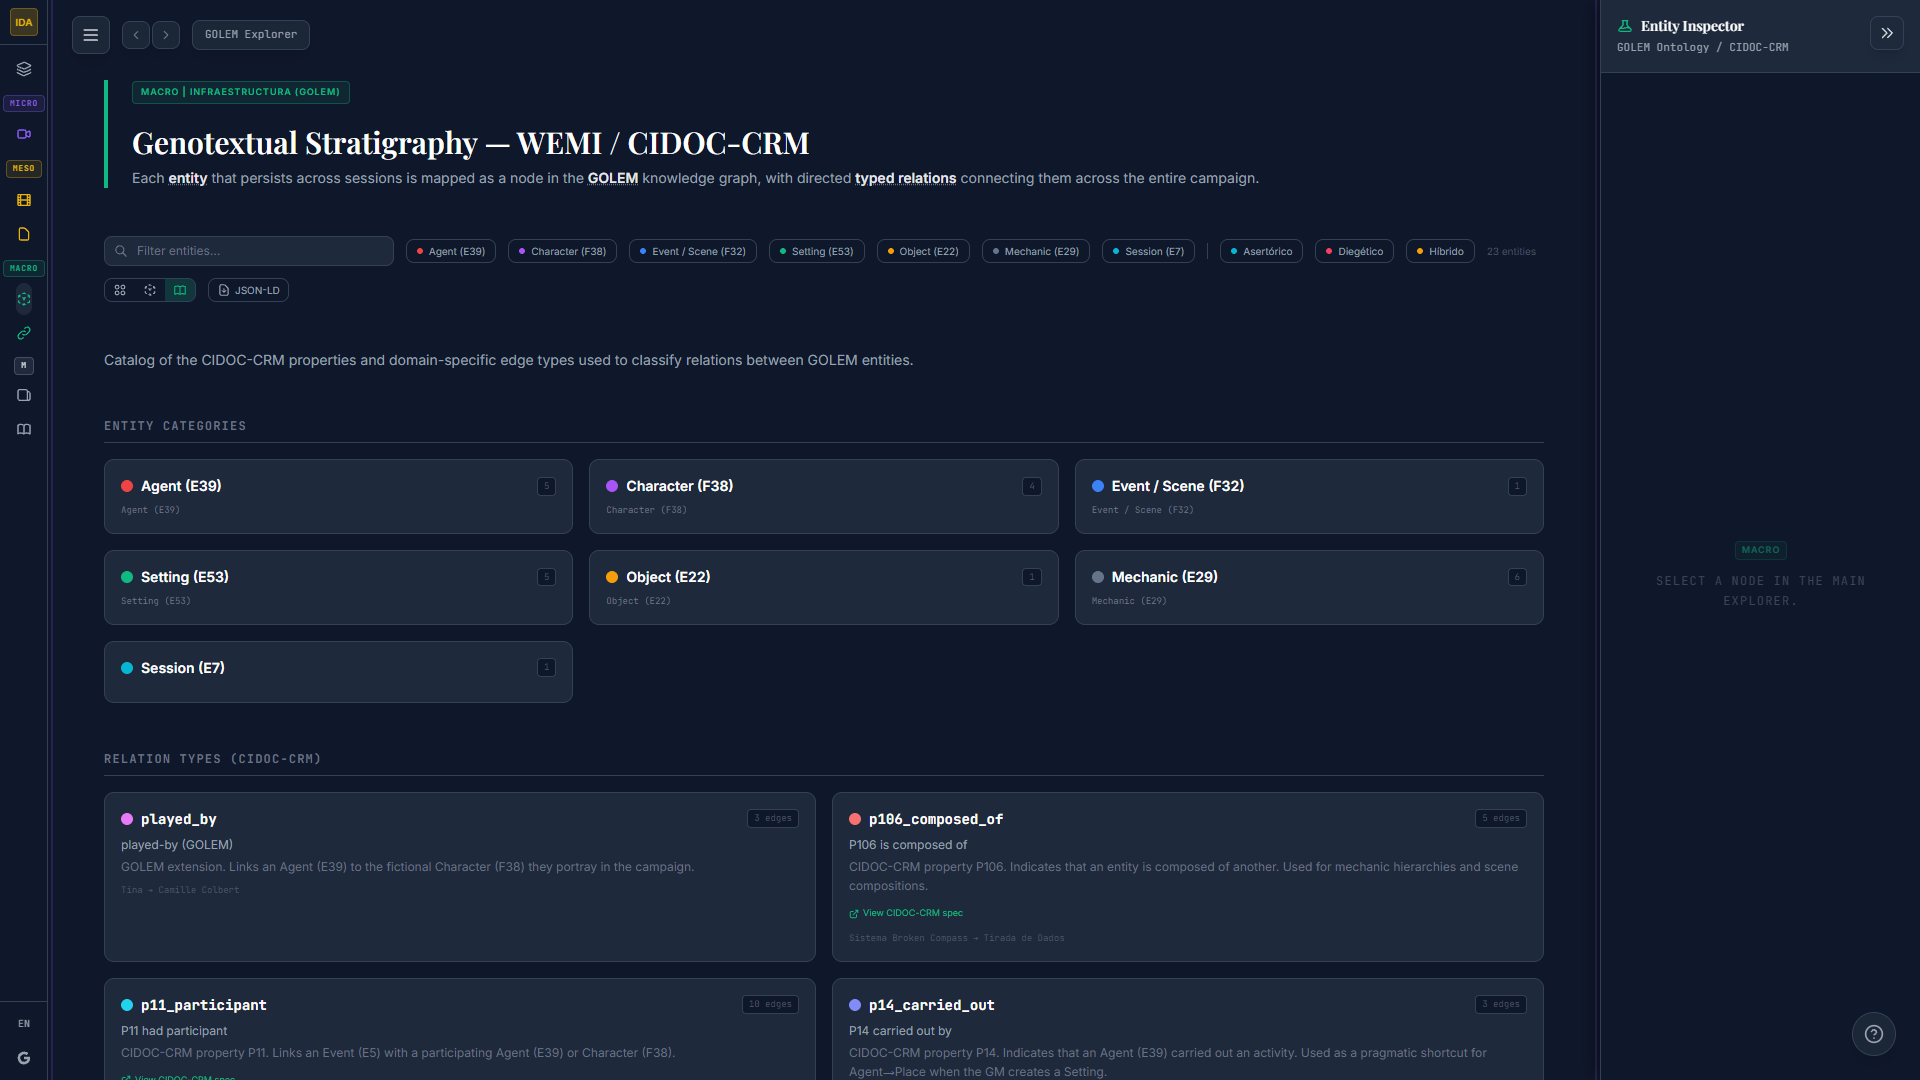The image size is (1920, 1080).
Task: Switch to grid view mode
Action: pyautogui.click(x=120, y=290)
